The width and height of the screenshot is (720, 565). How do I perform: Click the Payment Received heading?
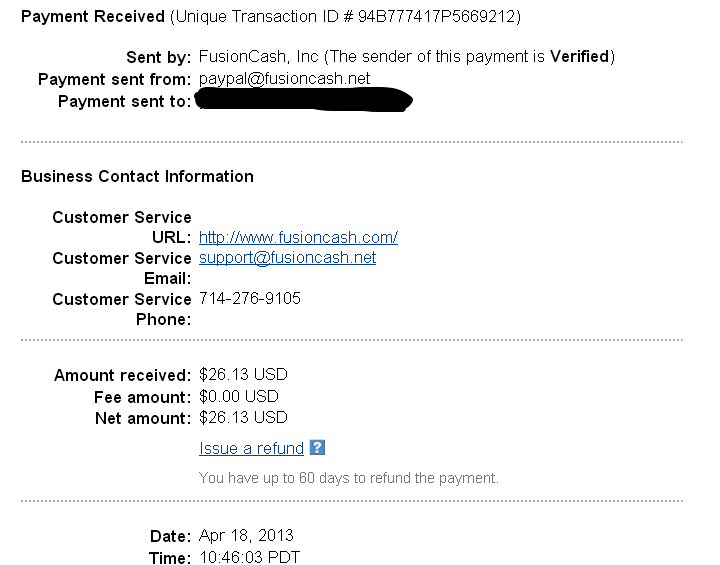(93, 17)
